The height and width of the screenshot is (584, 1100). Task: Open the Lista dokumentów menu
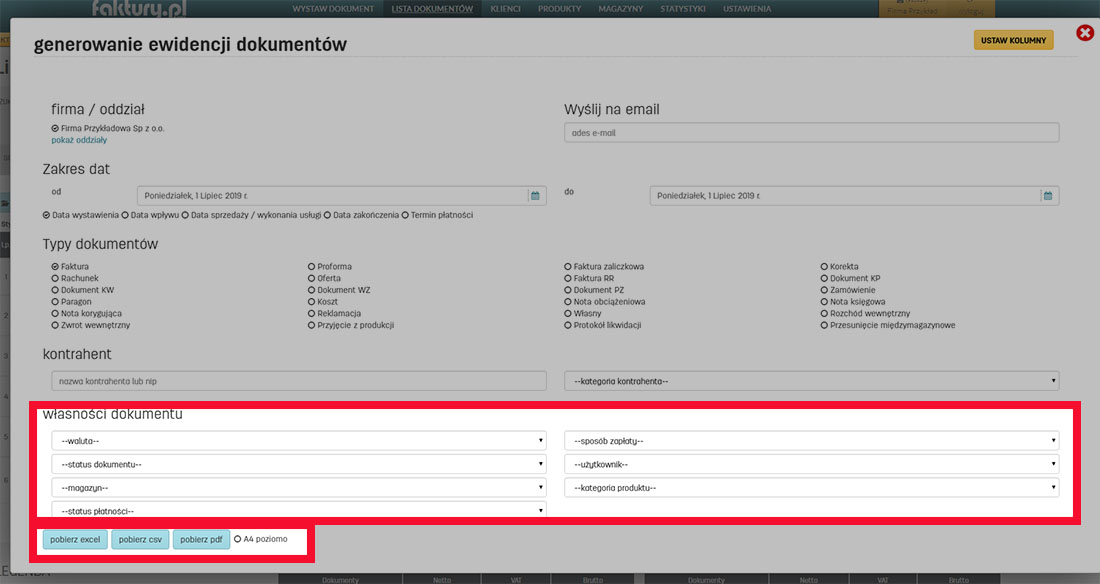[432, 8]
